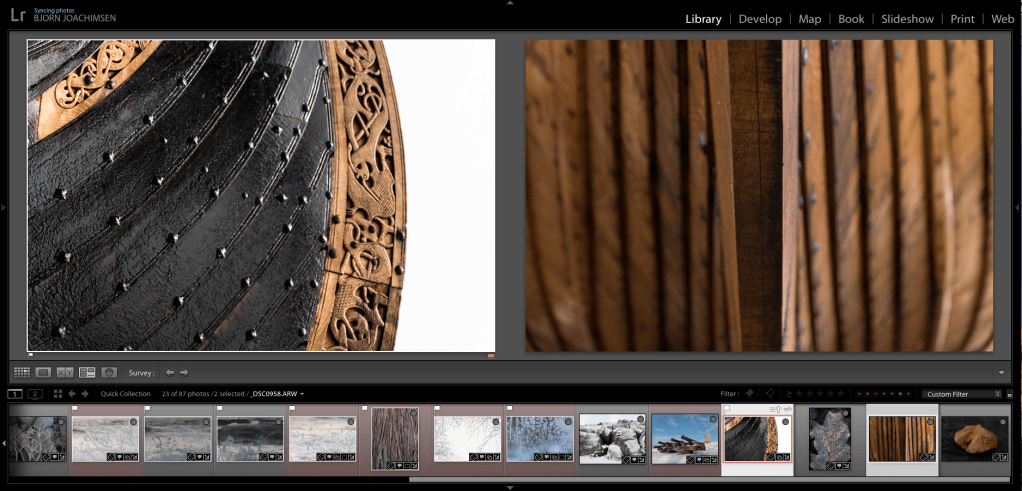Image resolution: width=1022 pixels, height=491 pixels.
Task: Click the Filter label in filmstrip bar
Action: pos(728,394)
